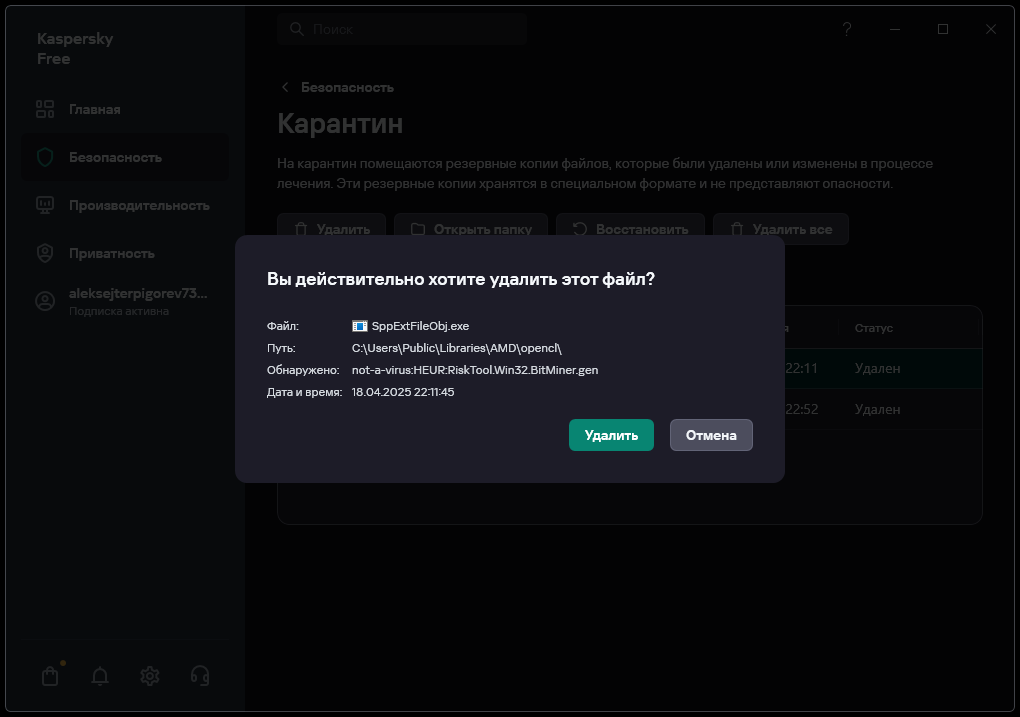Open the headset support icon
The image size is (1020, 717).
click(200, 676)
